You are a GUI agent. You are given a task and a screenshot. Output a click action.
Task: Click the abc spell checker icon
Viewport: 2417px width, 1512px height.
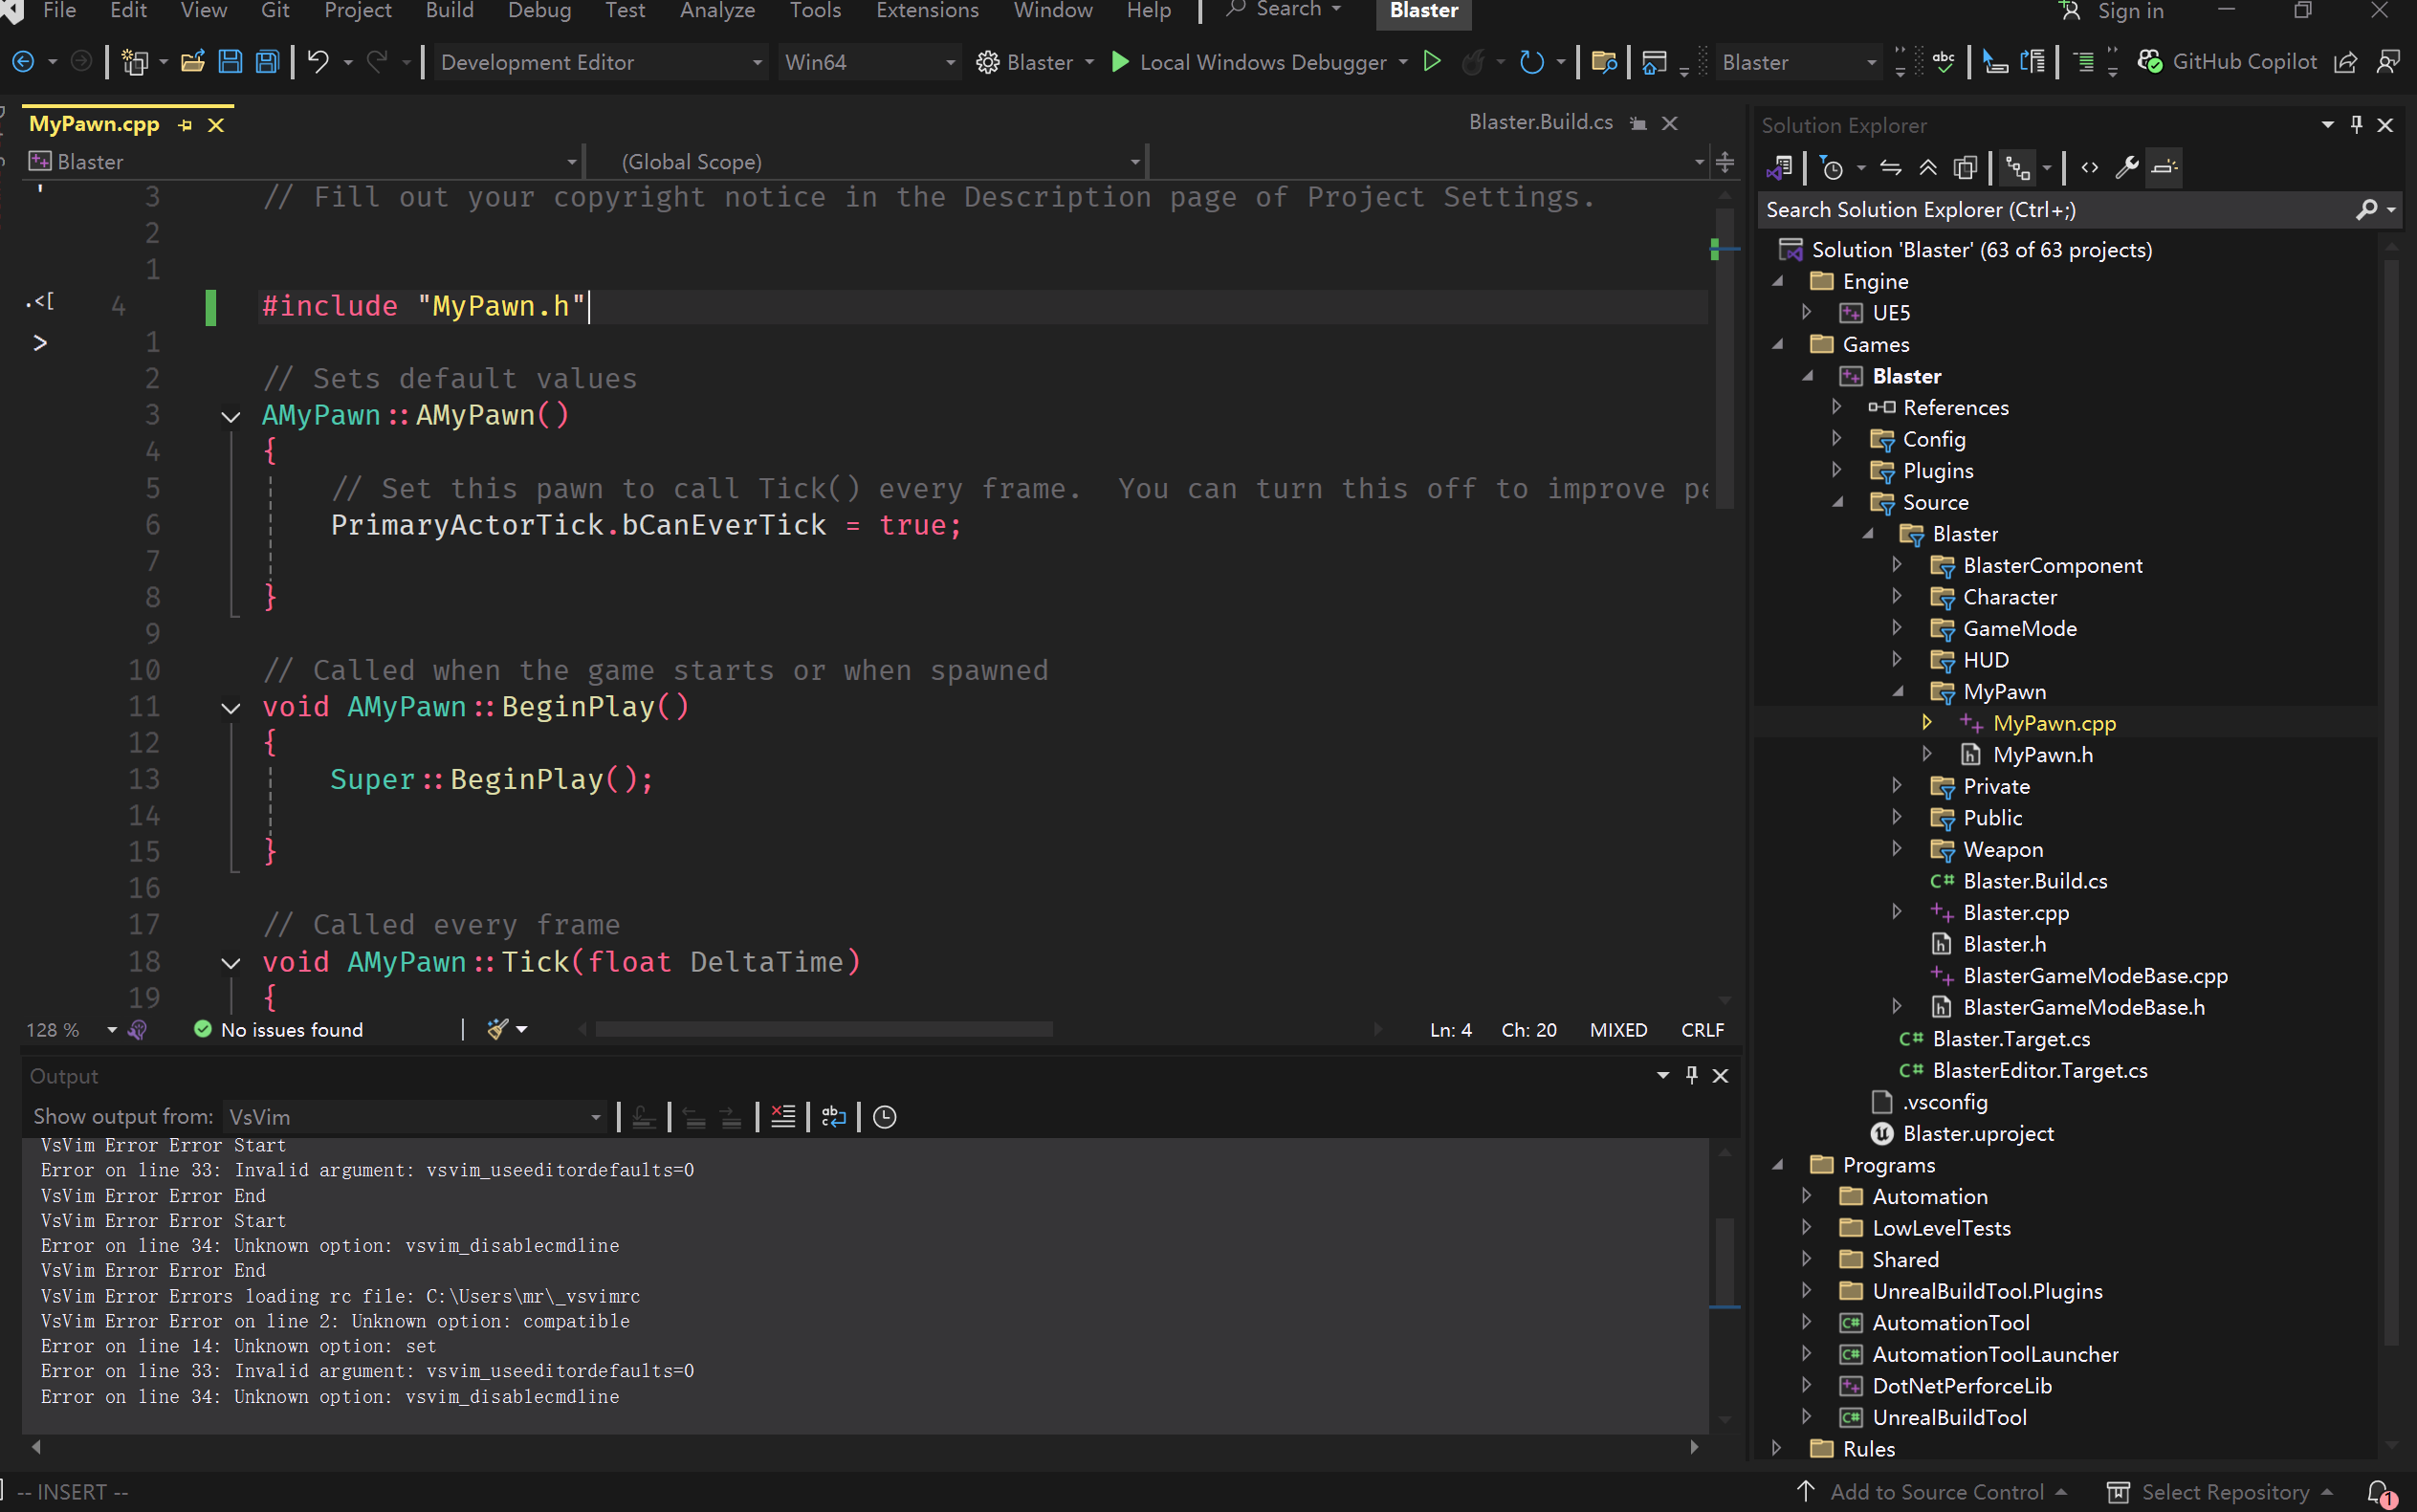(x=1943, y=62)
